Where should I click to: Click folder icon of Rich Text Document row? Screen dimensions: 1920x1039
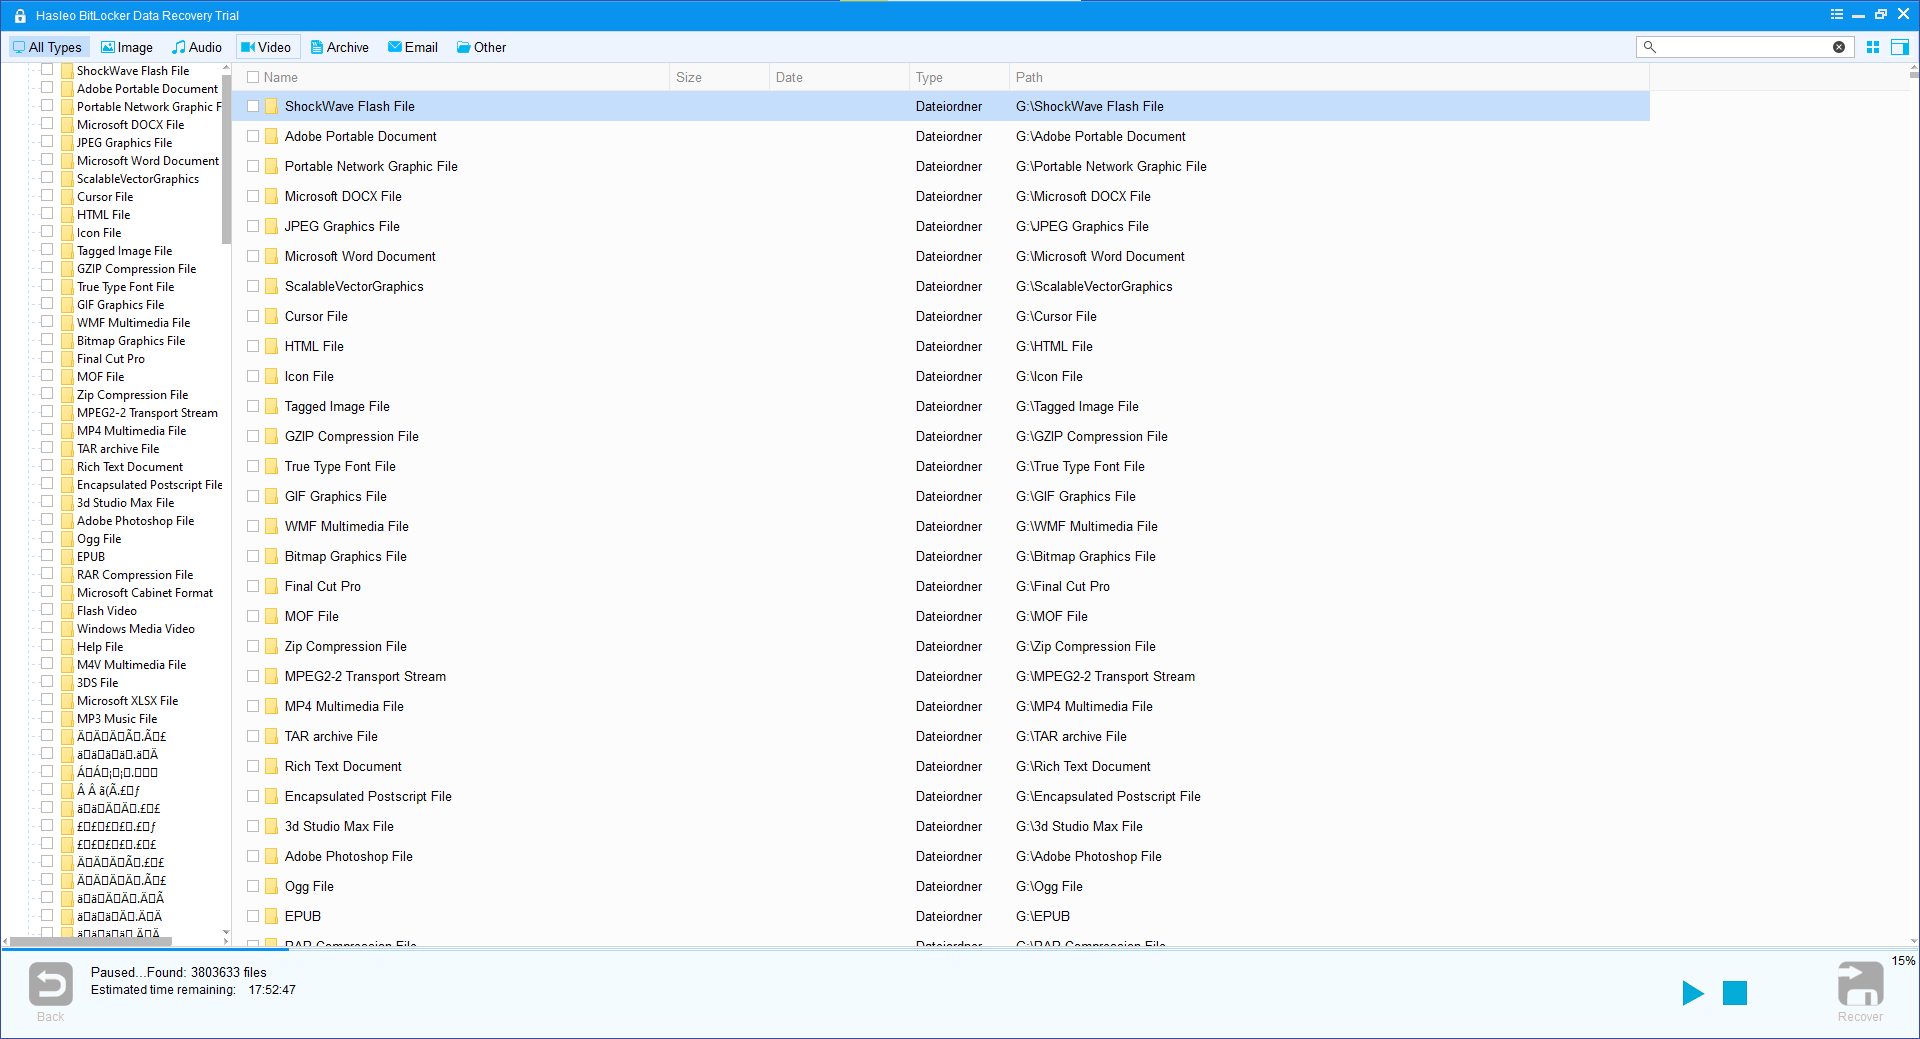point(271,766)
